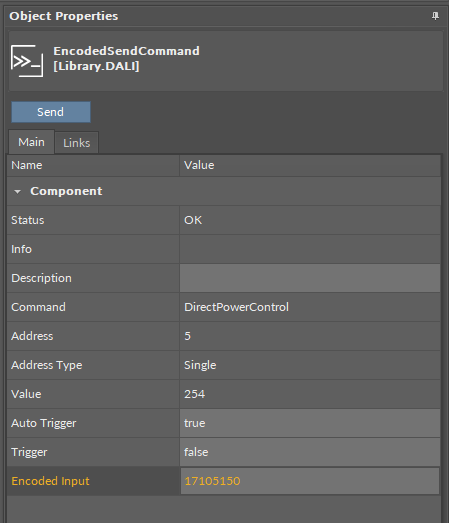Click the Description value input field
The height and width of the screenshot is (523, 449).
click(x=310, y=278)
